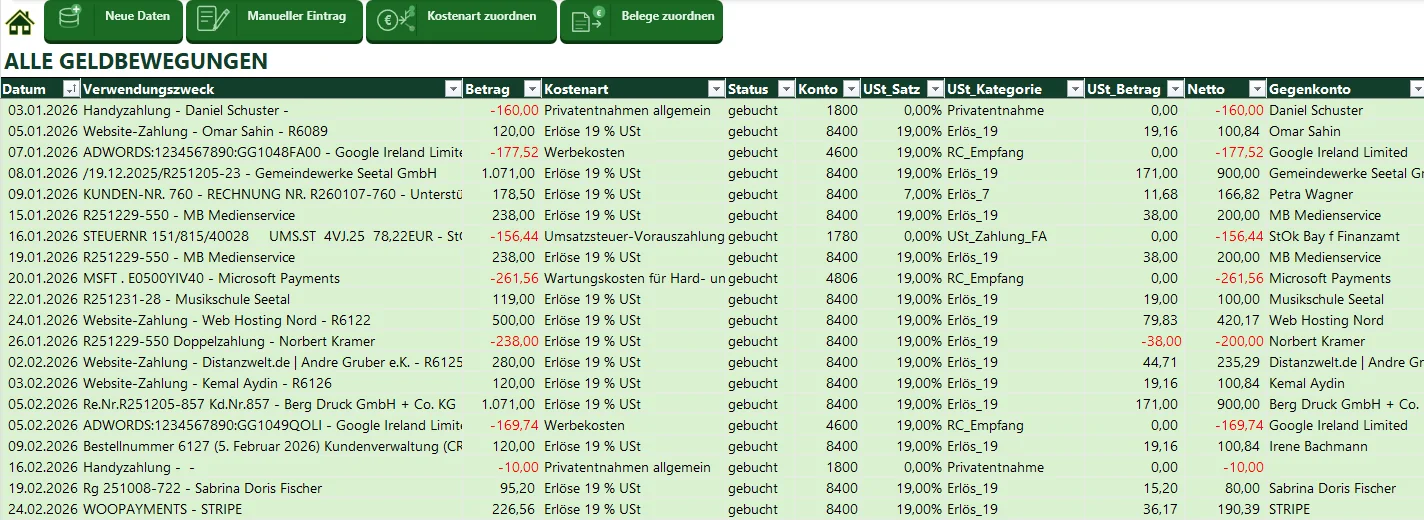Select 'R251229-550 Doppelzahlung - Norbert Kramer' cell
Screen dimensions: 1424x520
click(x=272, y=341)
